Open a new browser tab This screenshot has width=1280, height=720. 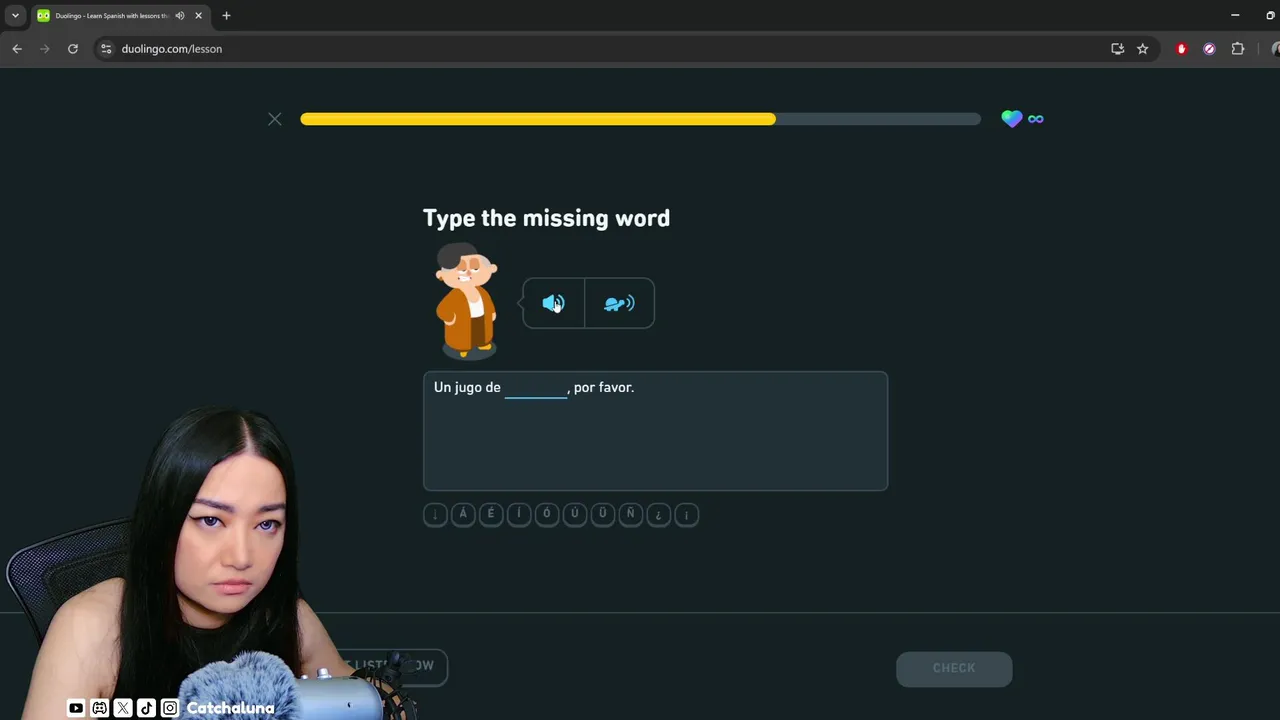(x=226, y=16)
